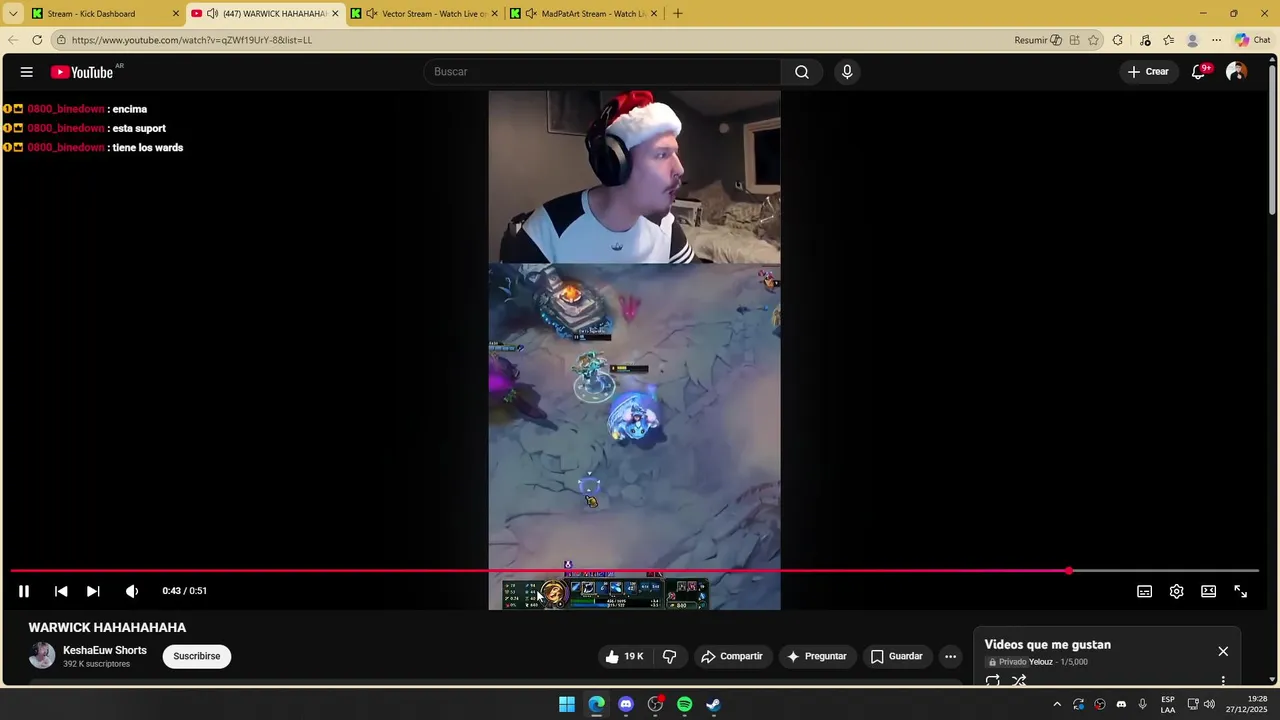Open Spotify from the taskbar
Viewport: 1280px width, 720px height.
tap(684, 704)
